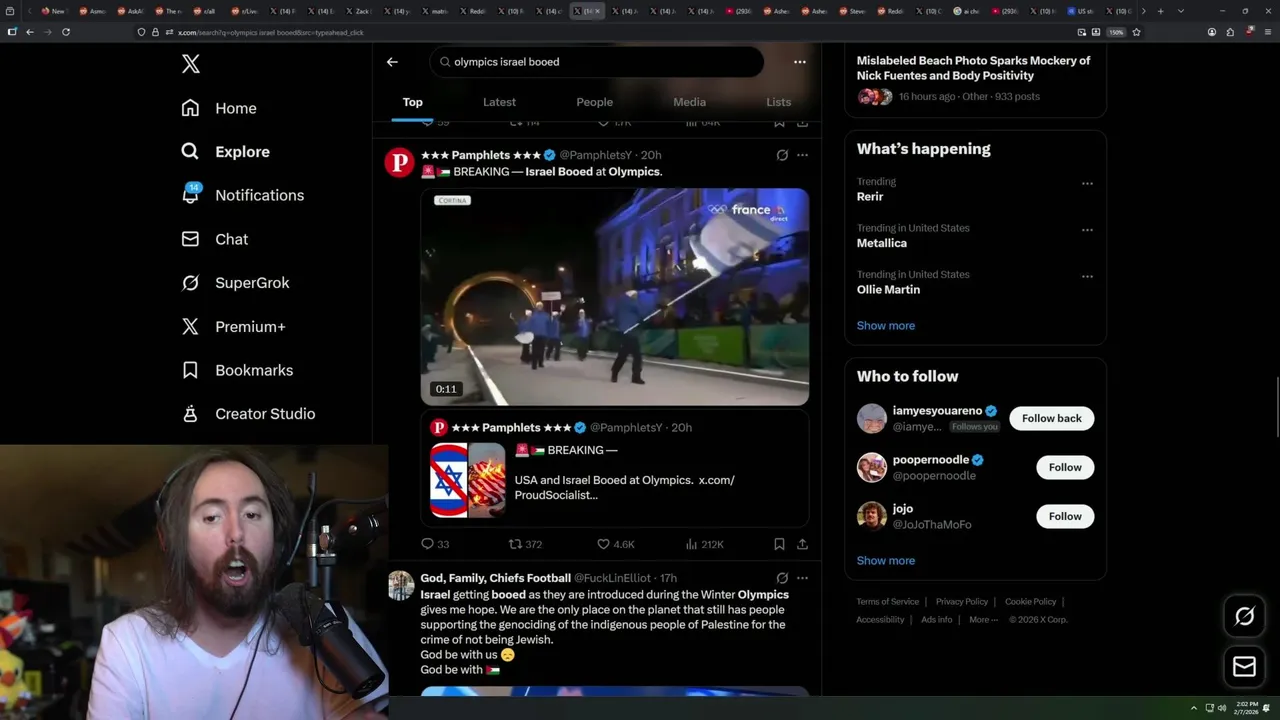The width and height of the screenshot is (1280, 720).
Task: Open Accessibility footer link
Action: 880,620
